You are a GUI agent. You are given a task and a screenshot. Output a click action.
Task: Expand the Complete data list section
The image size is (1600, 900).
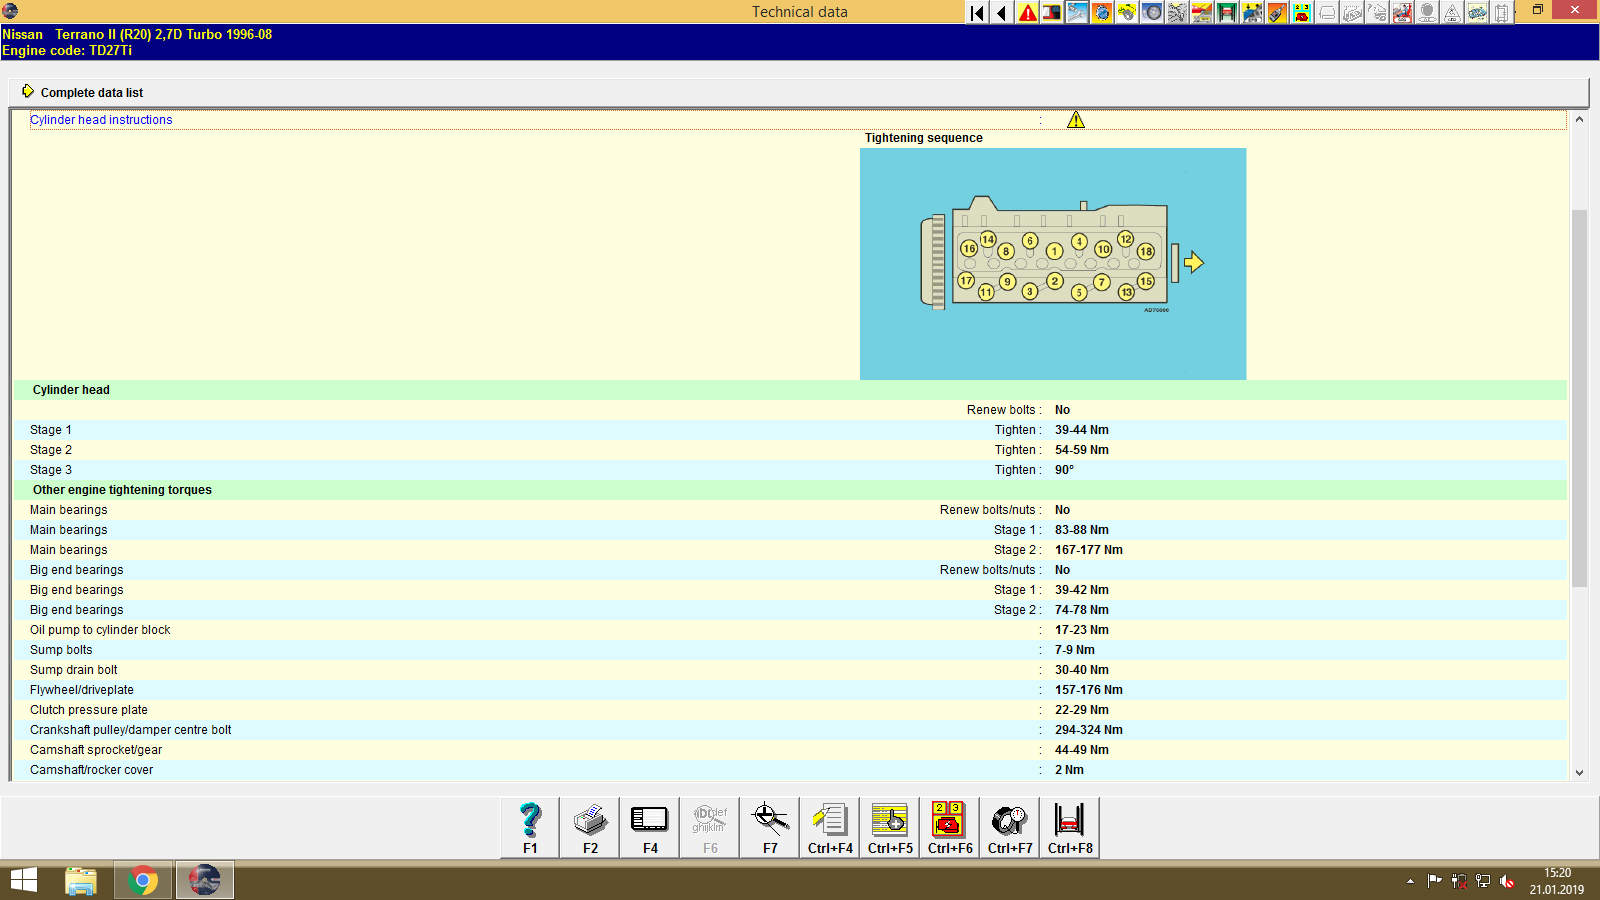tap(91, 92)
